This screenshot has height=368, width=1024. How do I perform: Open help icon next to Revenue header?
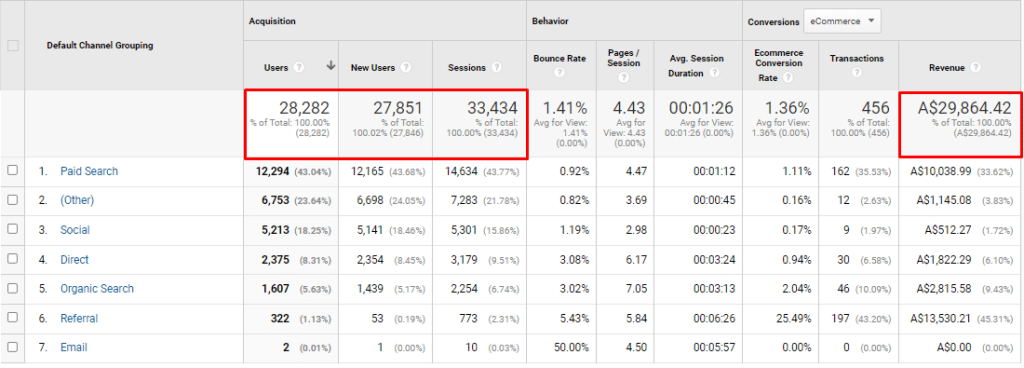(x=976, y=67)
